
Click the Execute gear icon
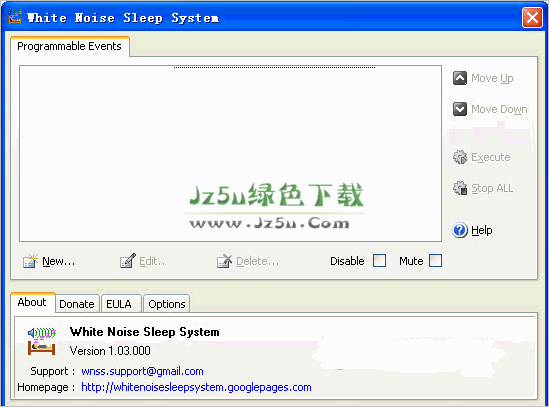coord(460,157)
